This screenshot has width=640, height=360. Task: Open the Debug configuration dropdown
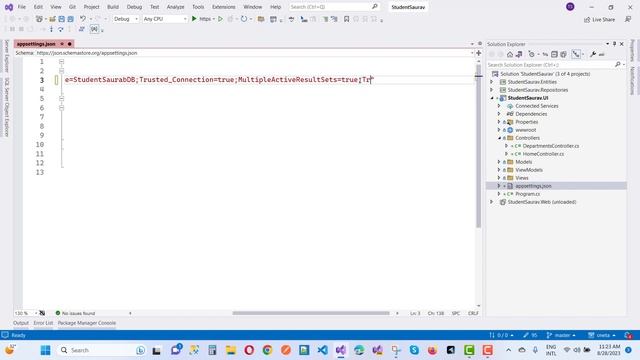(x=126, y=19)
